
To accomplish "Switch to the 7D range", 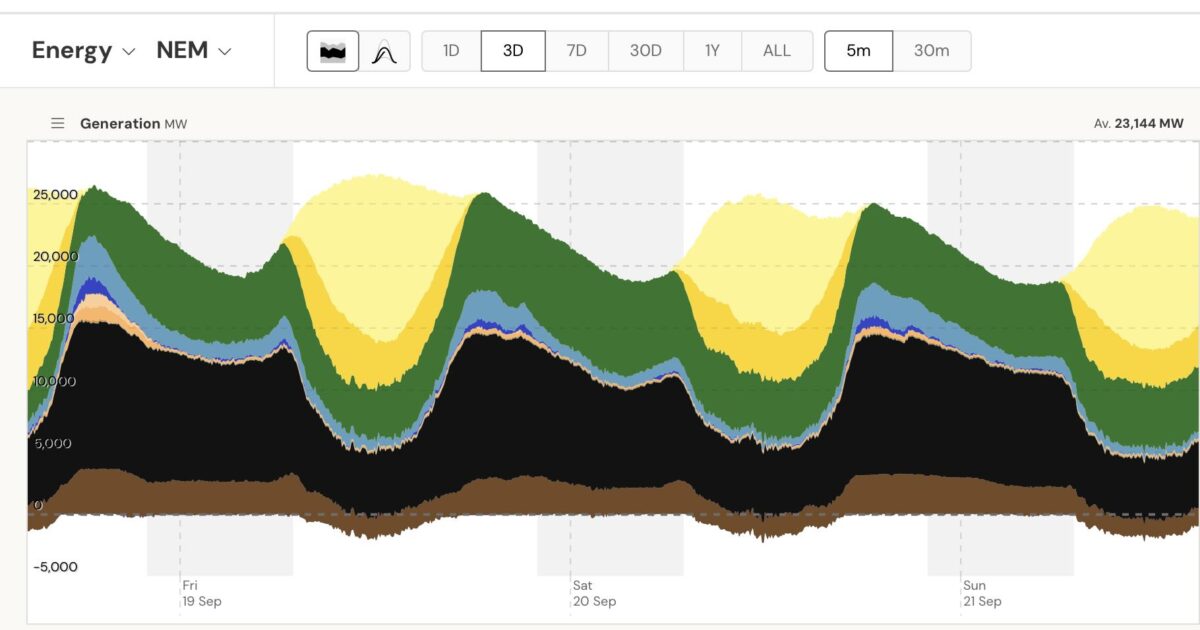I will pyautogui.click(x=577, y=51).
